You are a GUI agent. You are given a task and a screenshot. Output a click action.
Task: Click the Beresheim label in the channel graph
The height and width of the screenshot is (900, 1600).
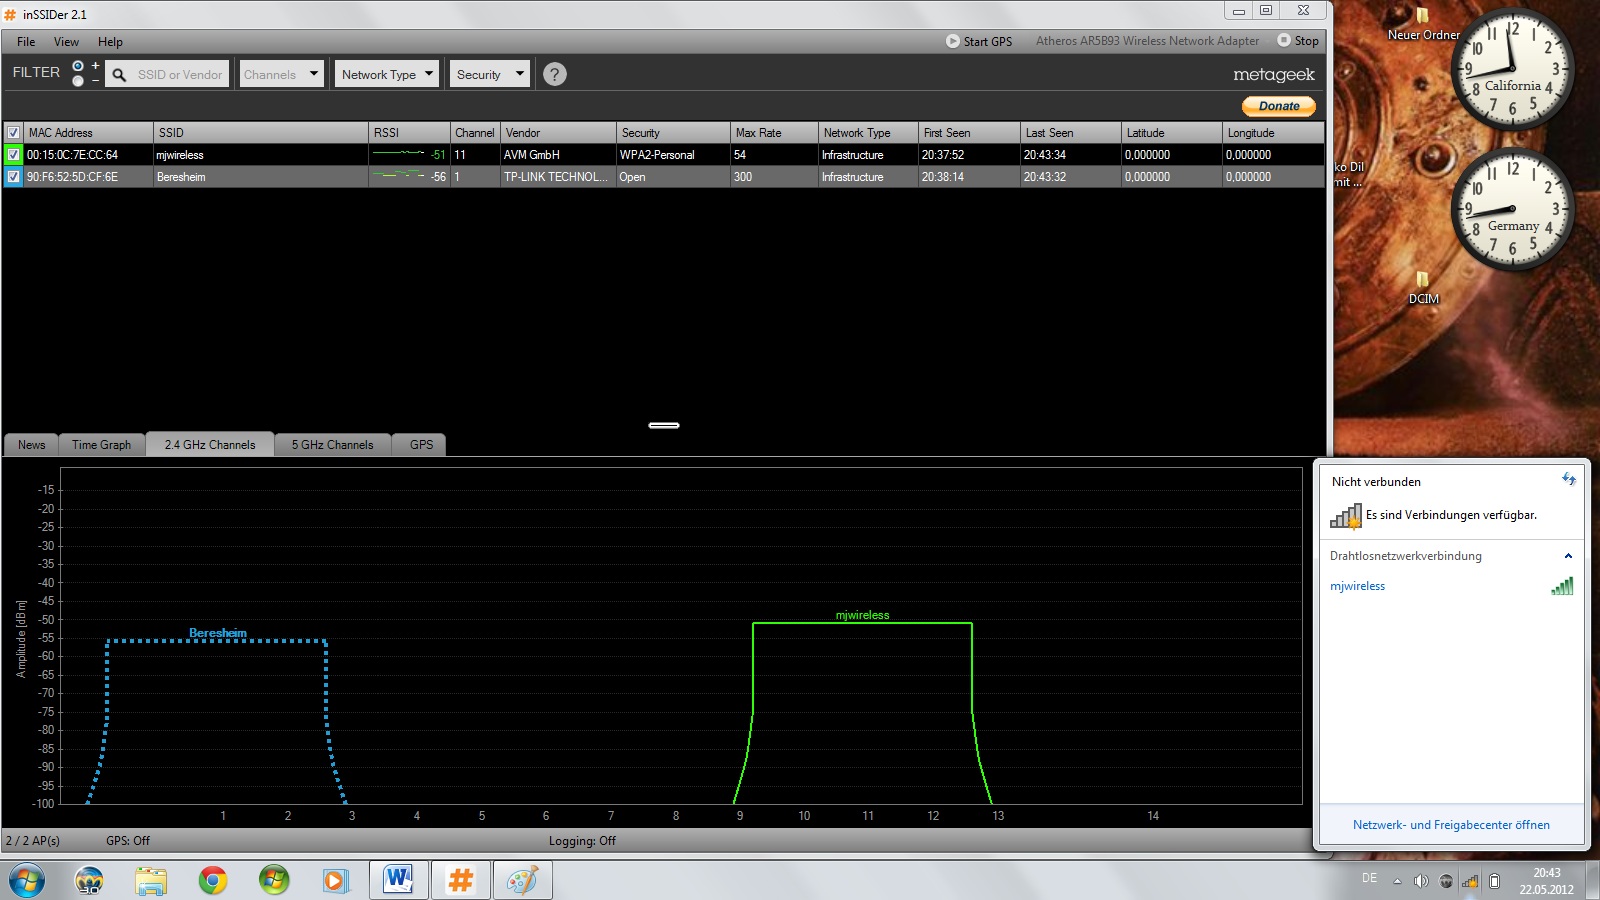[218, 633]
